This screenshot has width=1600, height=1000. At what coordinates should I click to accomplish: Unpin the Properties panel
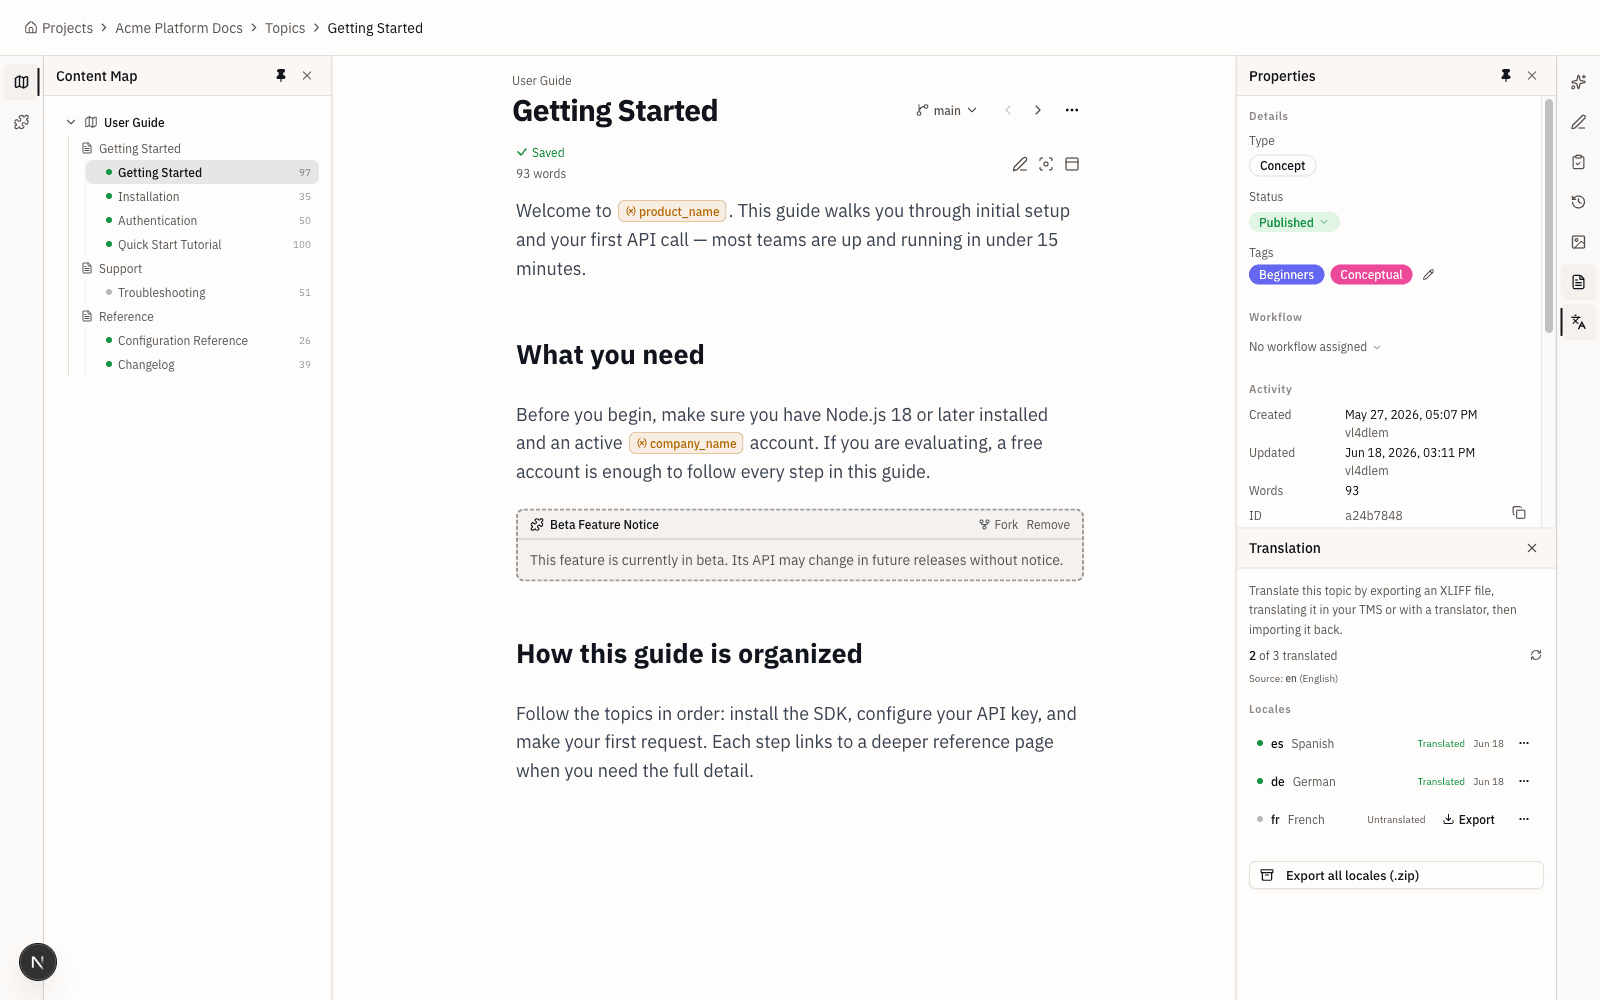(1506, 76)
